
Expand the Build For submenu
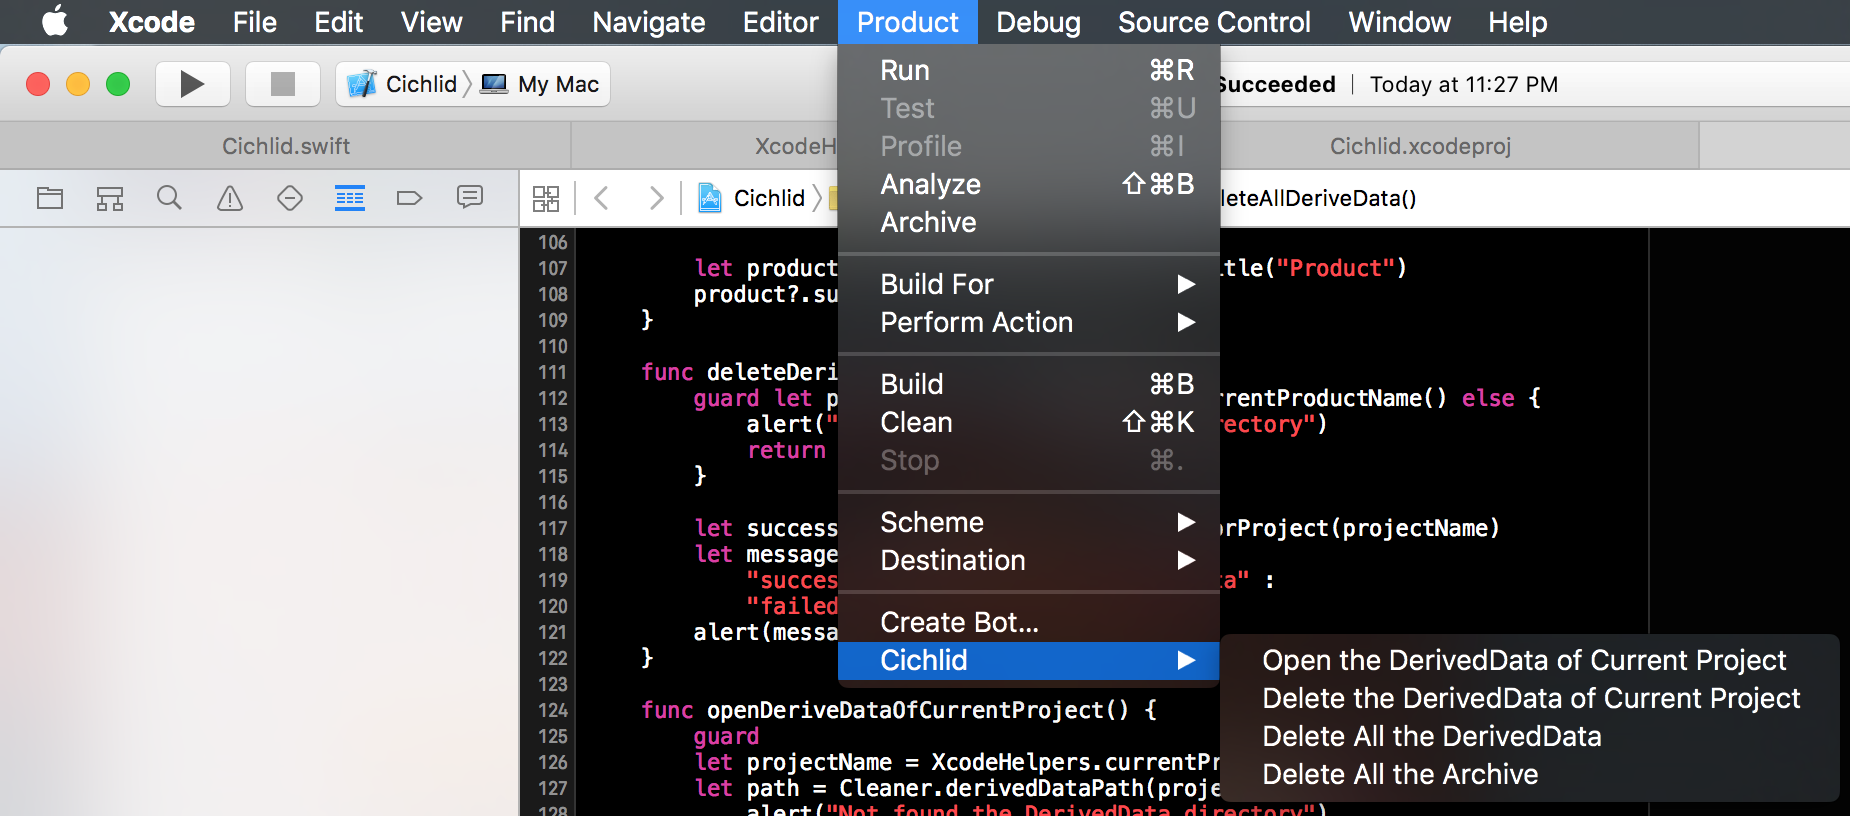tap(1029, 284)
